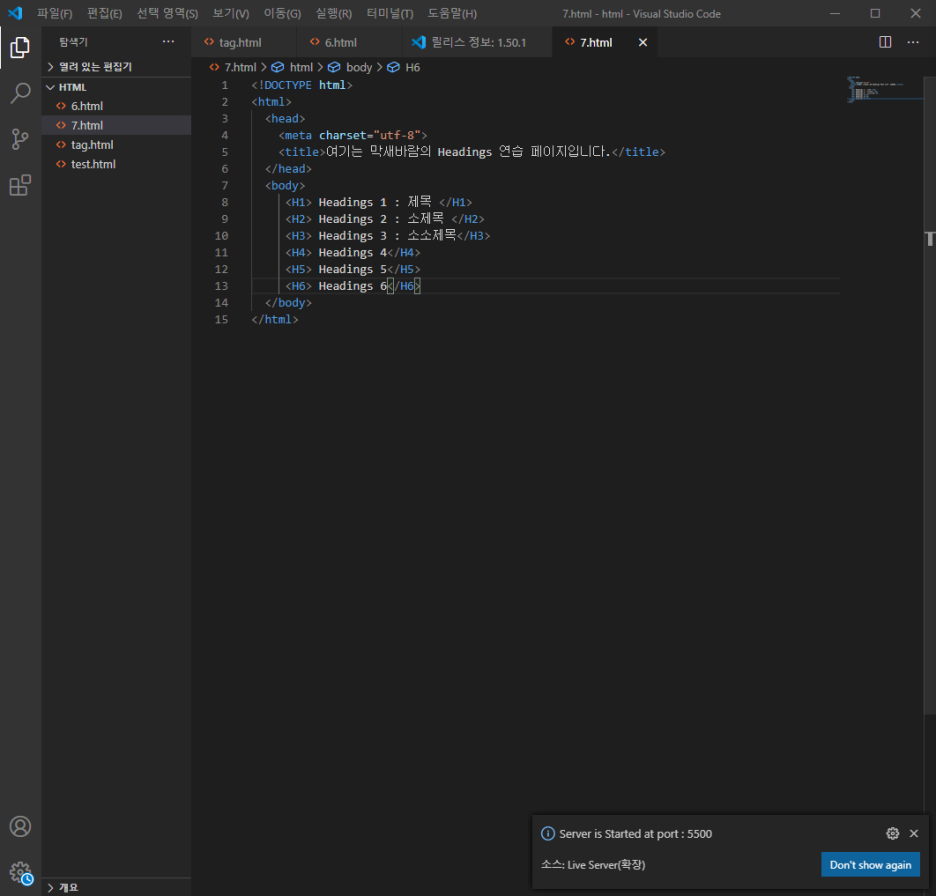The width and height of the screenshot is (936, 896).
Task: Open the Search view in activity bar
Action: point(20,93)
